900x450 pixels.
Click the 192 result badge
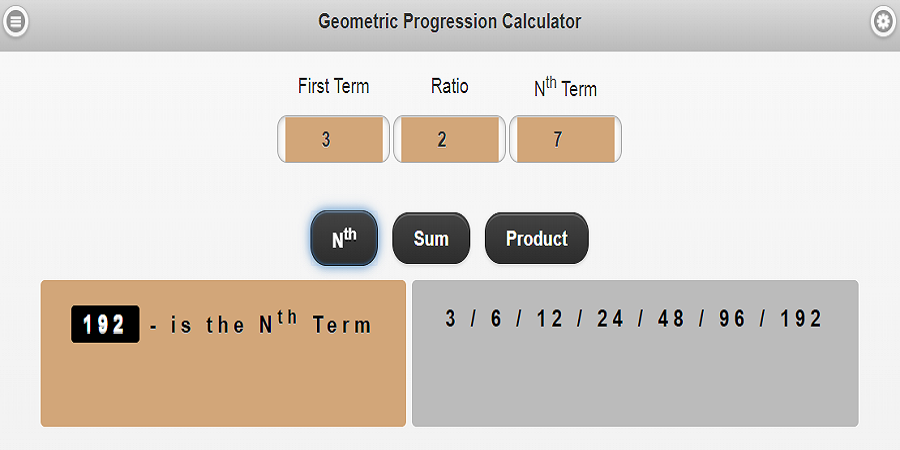[x=104, y=324]
